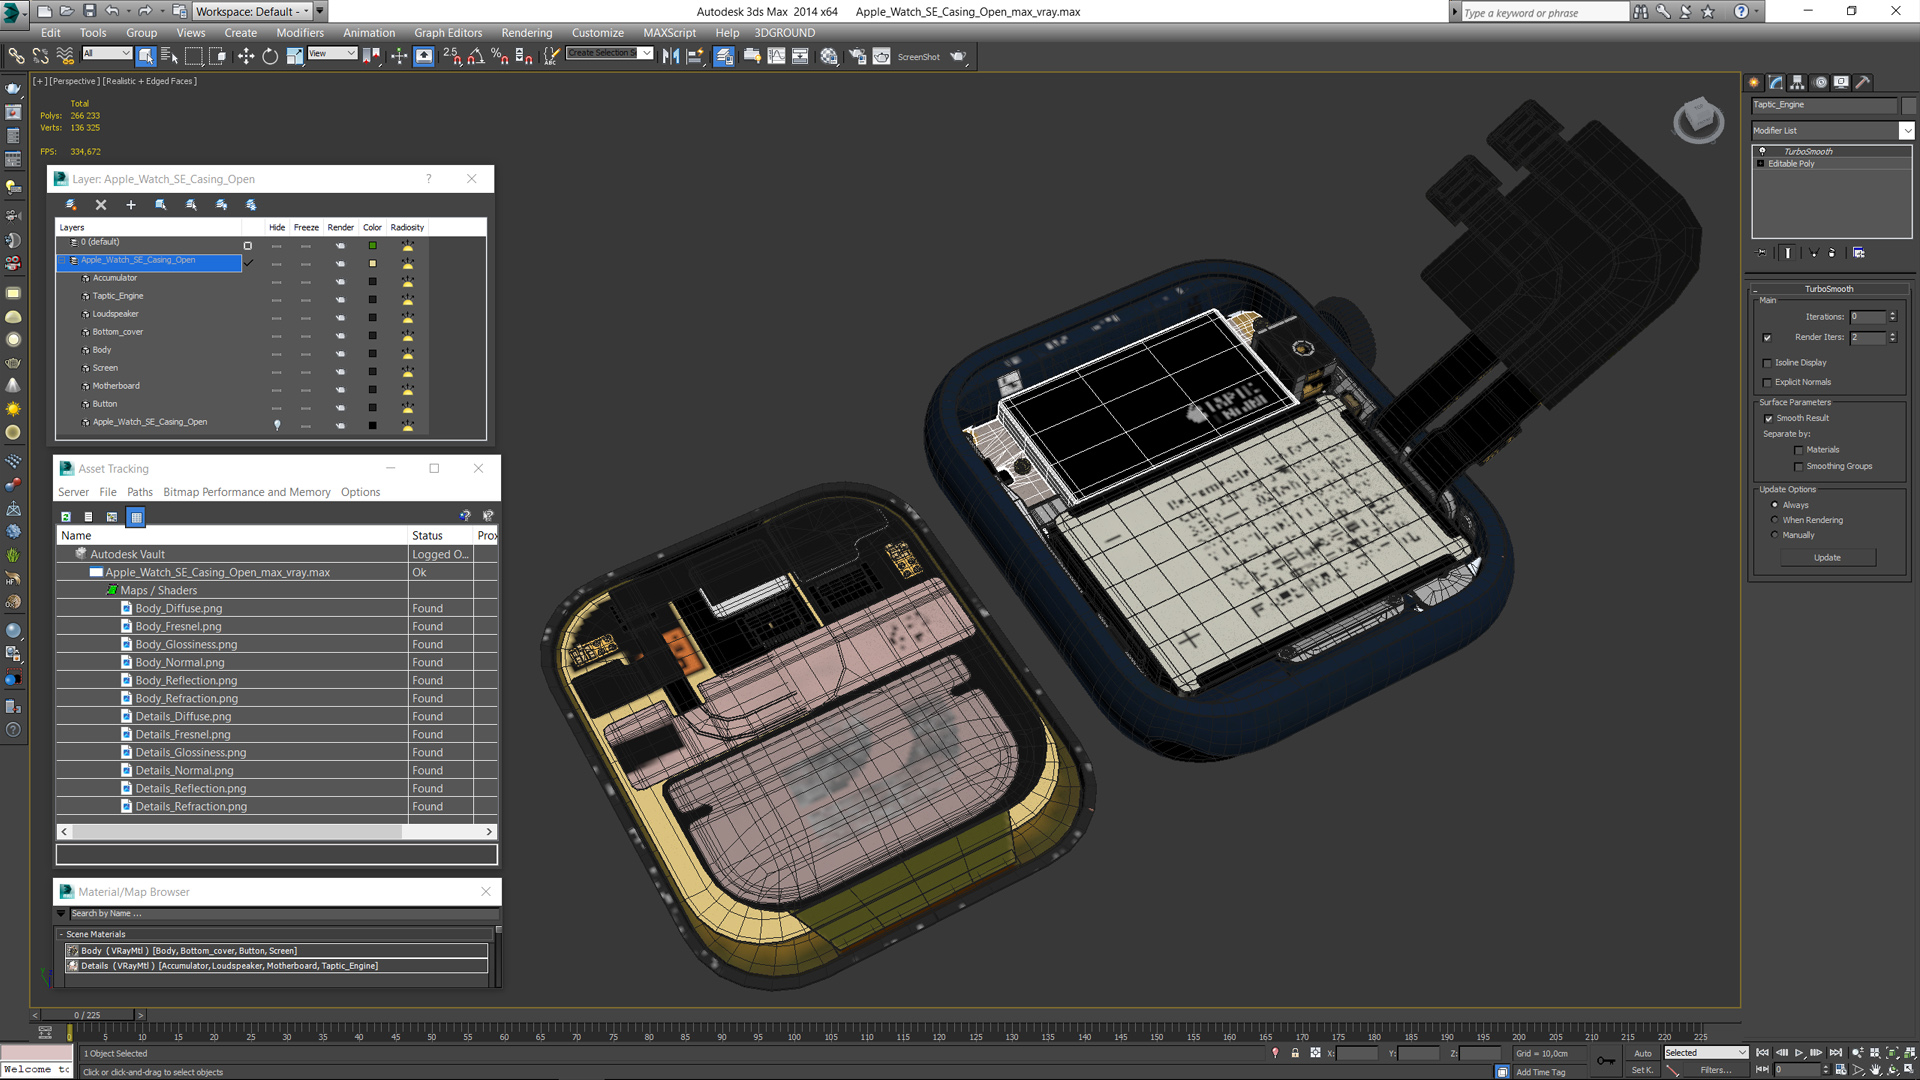Screen dimensions: 1920x1080
Task: Check Separate by Smoothing Groups
Action: click(1798, 466)
